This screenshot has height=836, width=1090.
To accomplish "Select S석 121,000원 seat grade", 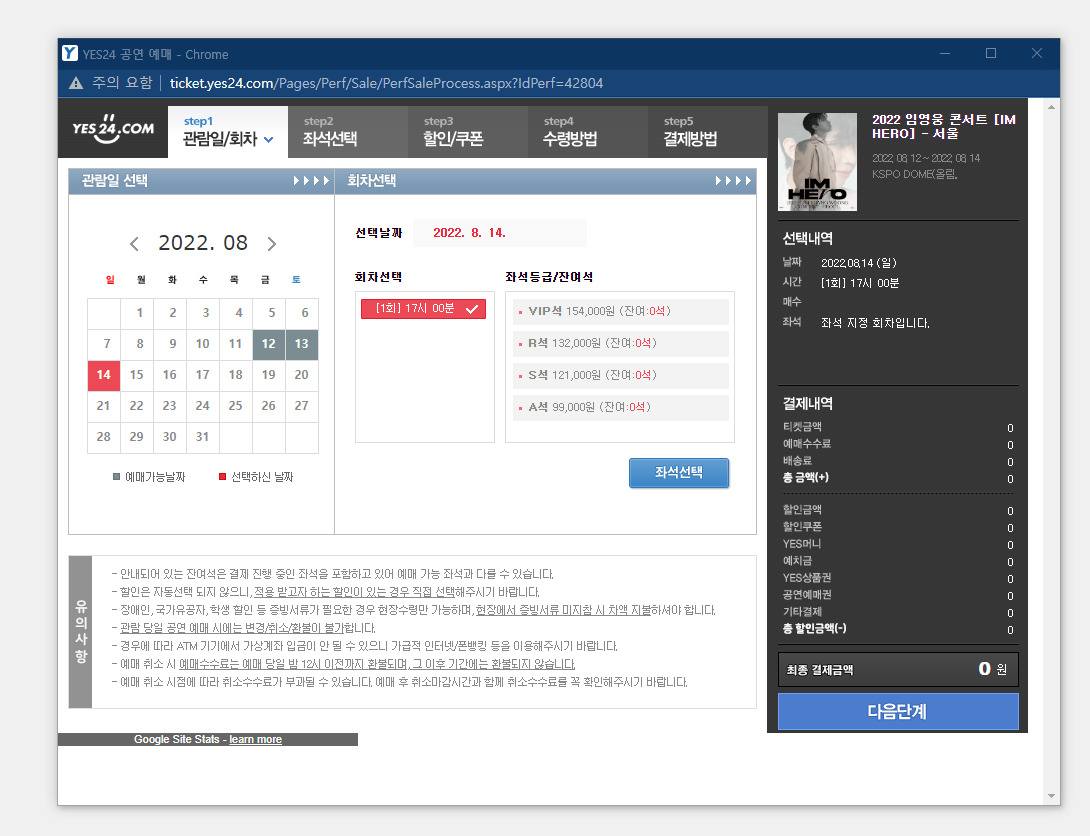I will pyautogui.click(x=620, y=375).
